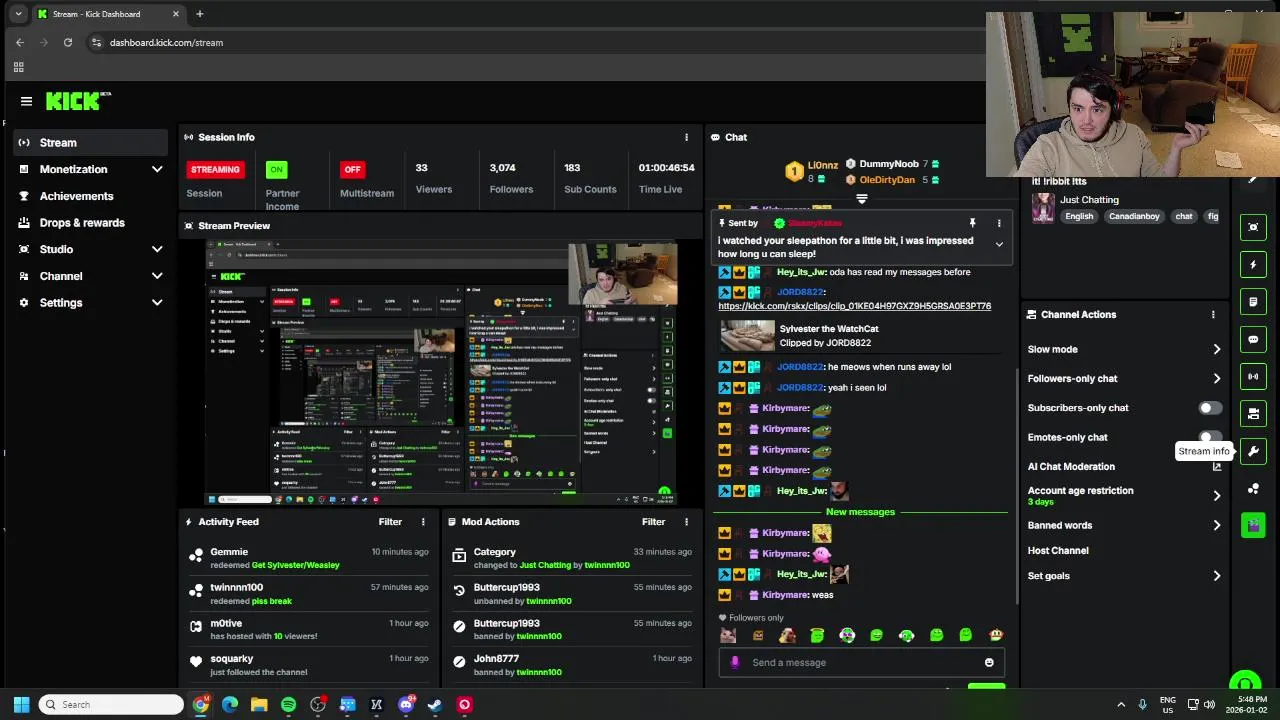
Task: Toggle Emotes-only chat switch
Action: 1210,437
